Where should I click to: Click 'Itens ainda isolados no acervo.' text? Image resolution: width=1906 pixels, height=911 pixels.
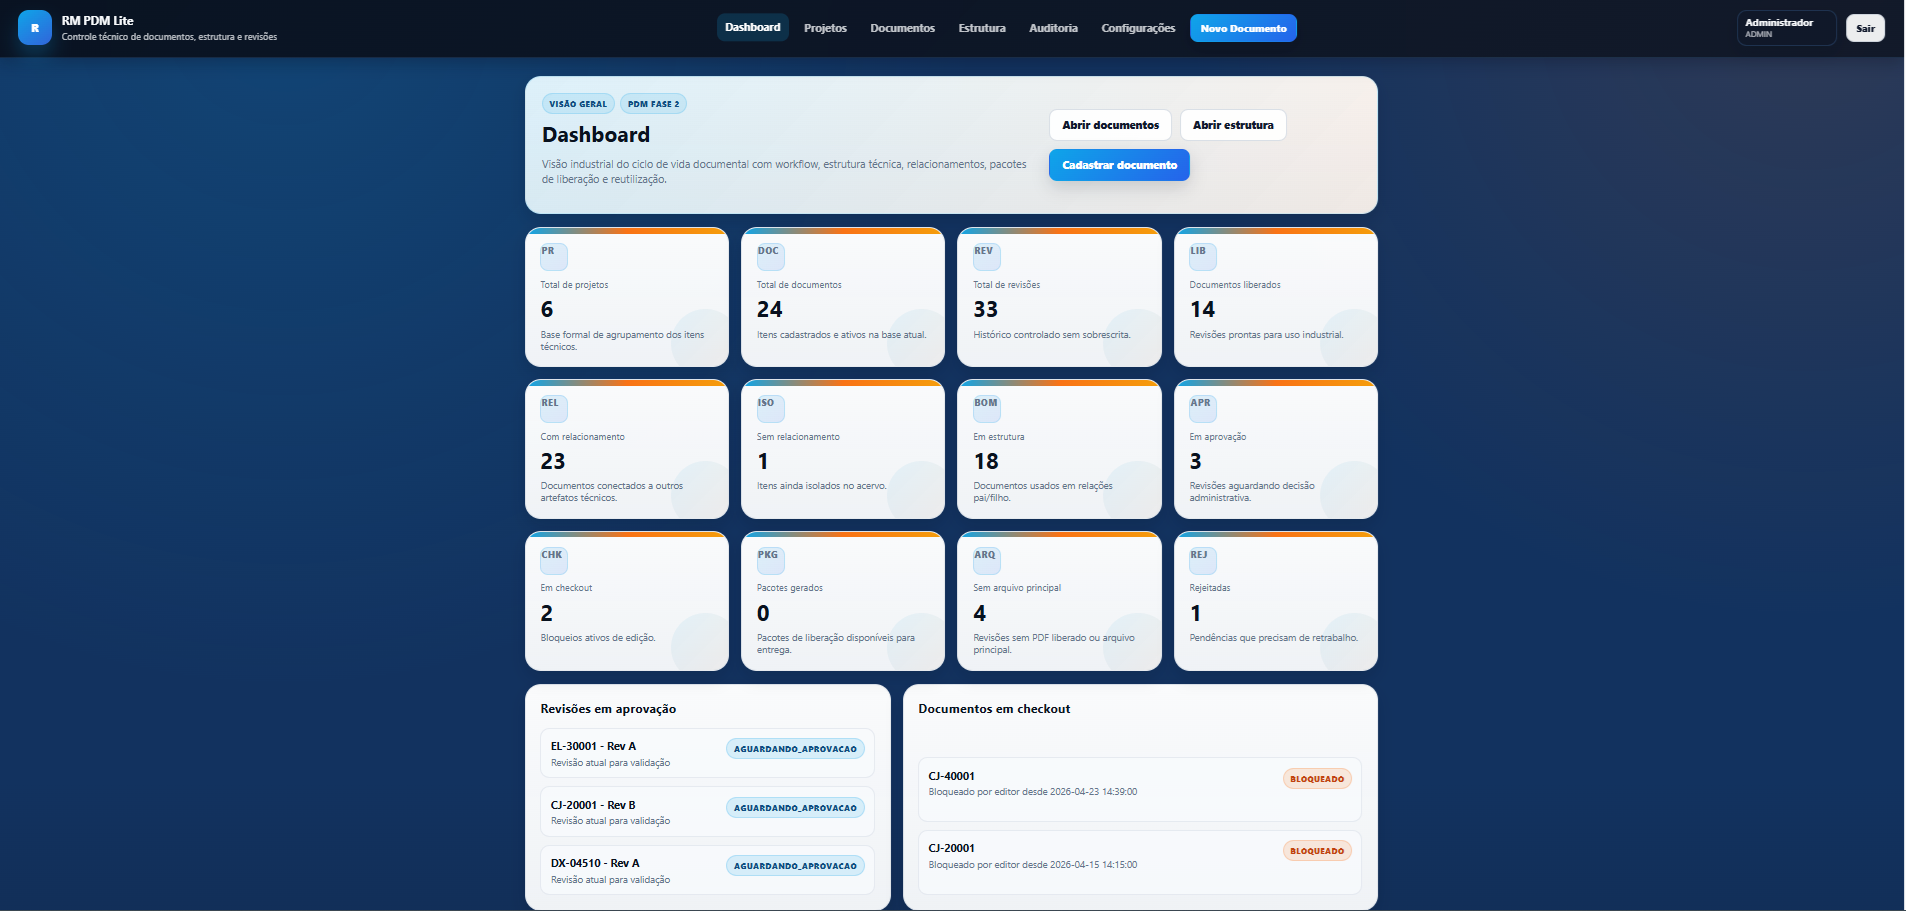tap(822, 486)
